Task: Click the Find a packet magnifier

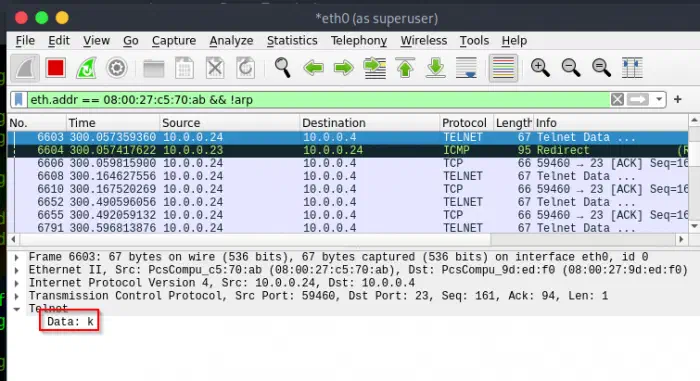Action: (x=282, y=68)
